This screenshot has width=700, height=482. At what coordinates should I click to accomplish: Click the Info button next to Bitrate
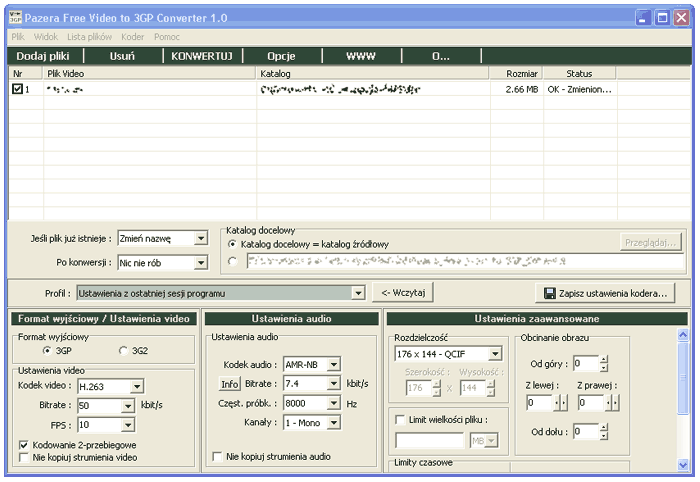click(230, 383)
